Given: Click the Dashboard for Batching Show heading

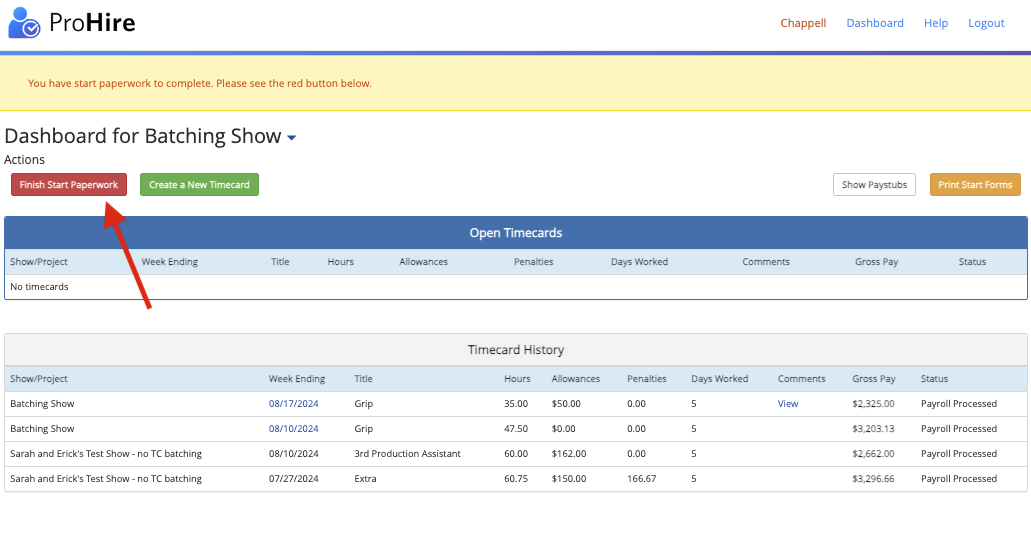Looking at the screenshot, I should point(143,136).
